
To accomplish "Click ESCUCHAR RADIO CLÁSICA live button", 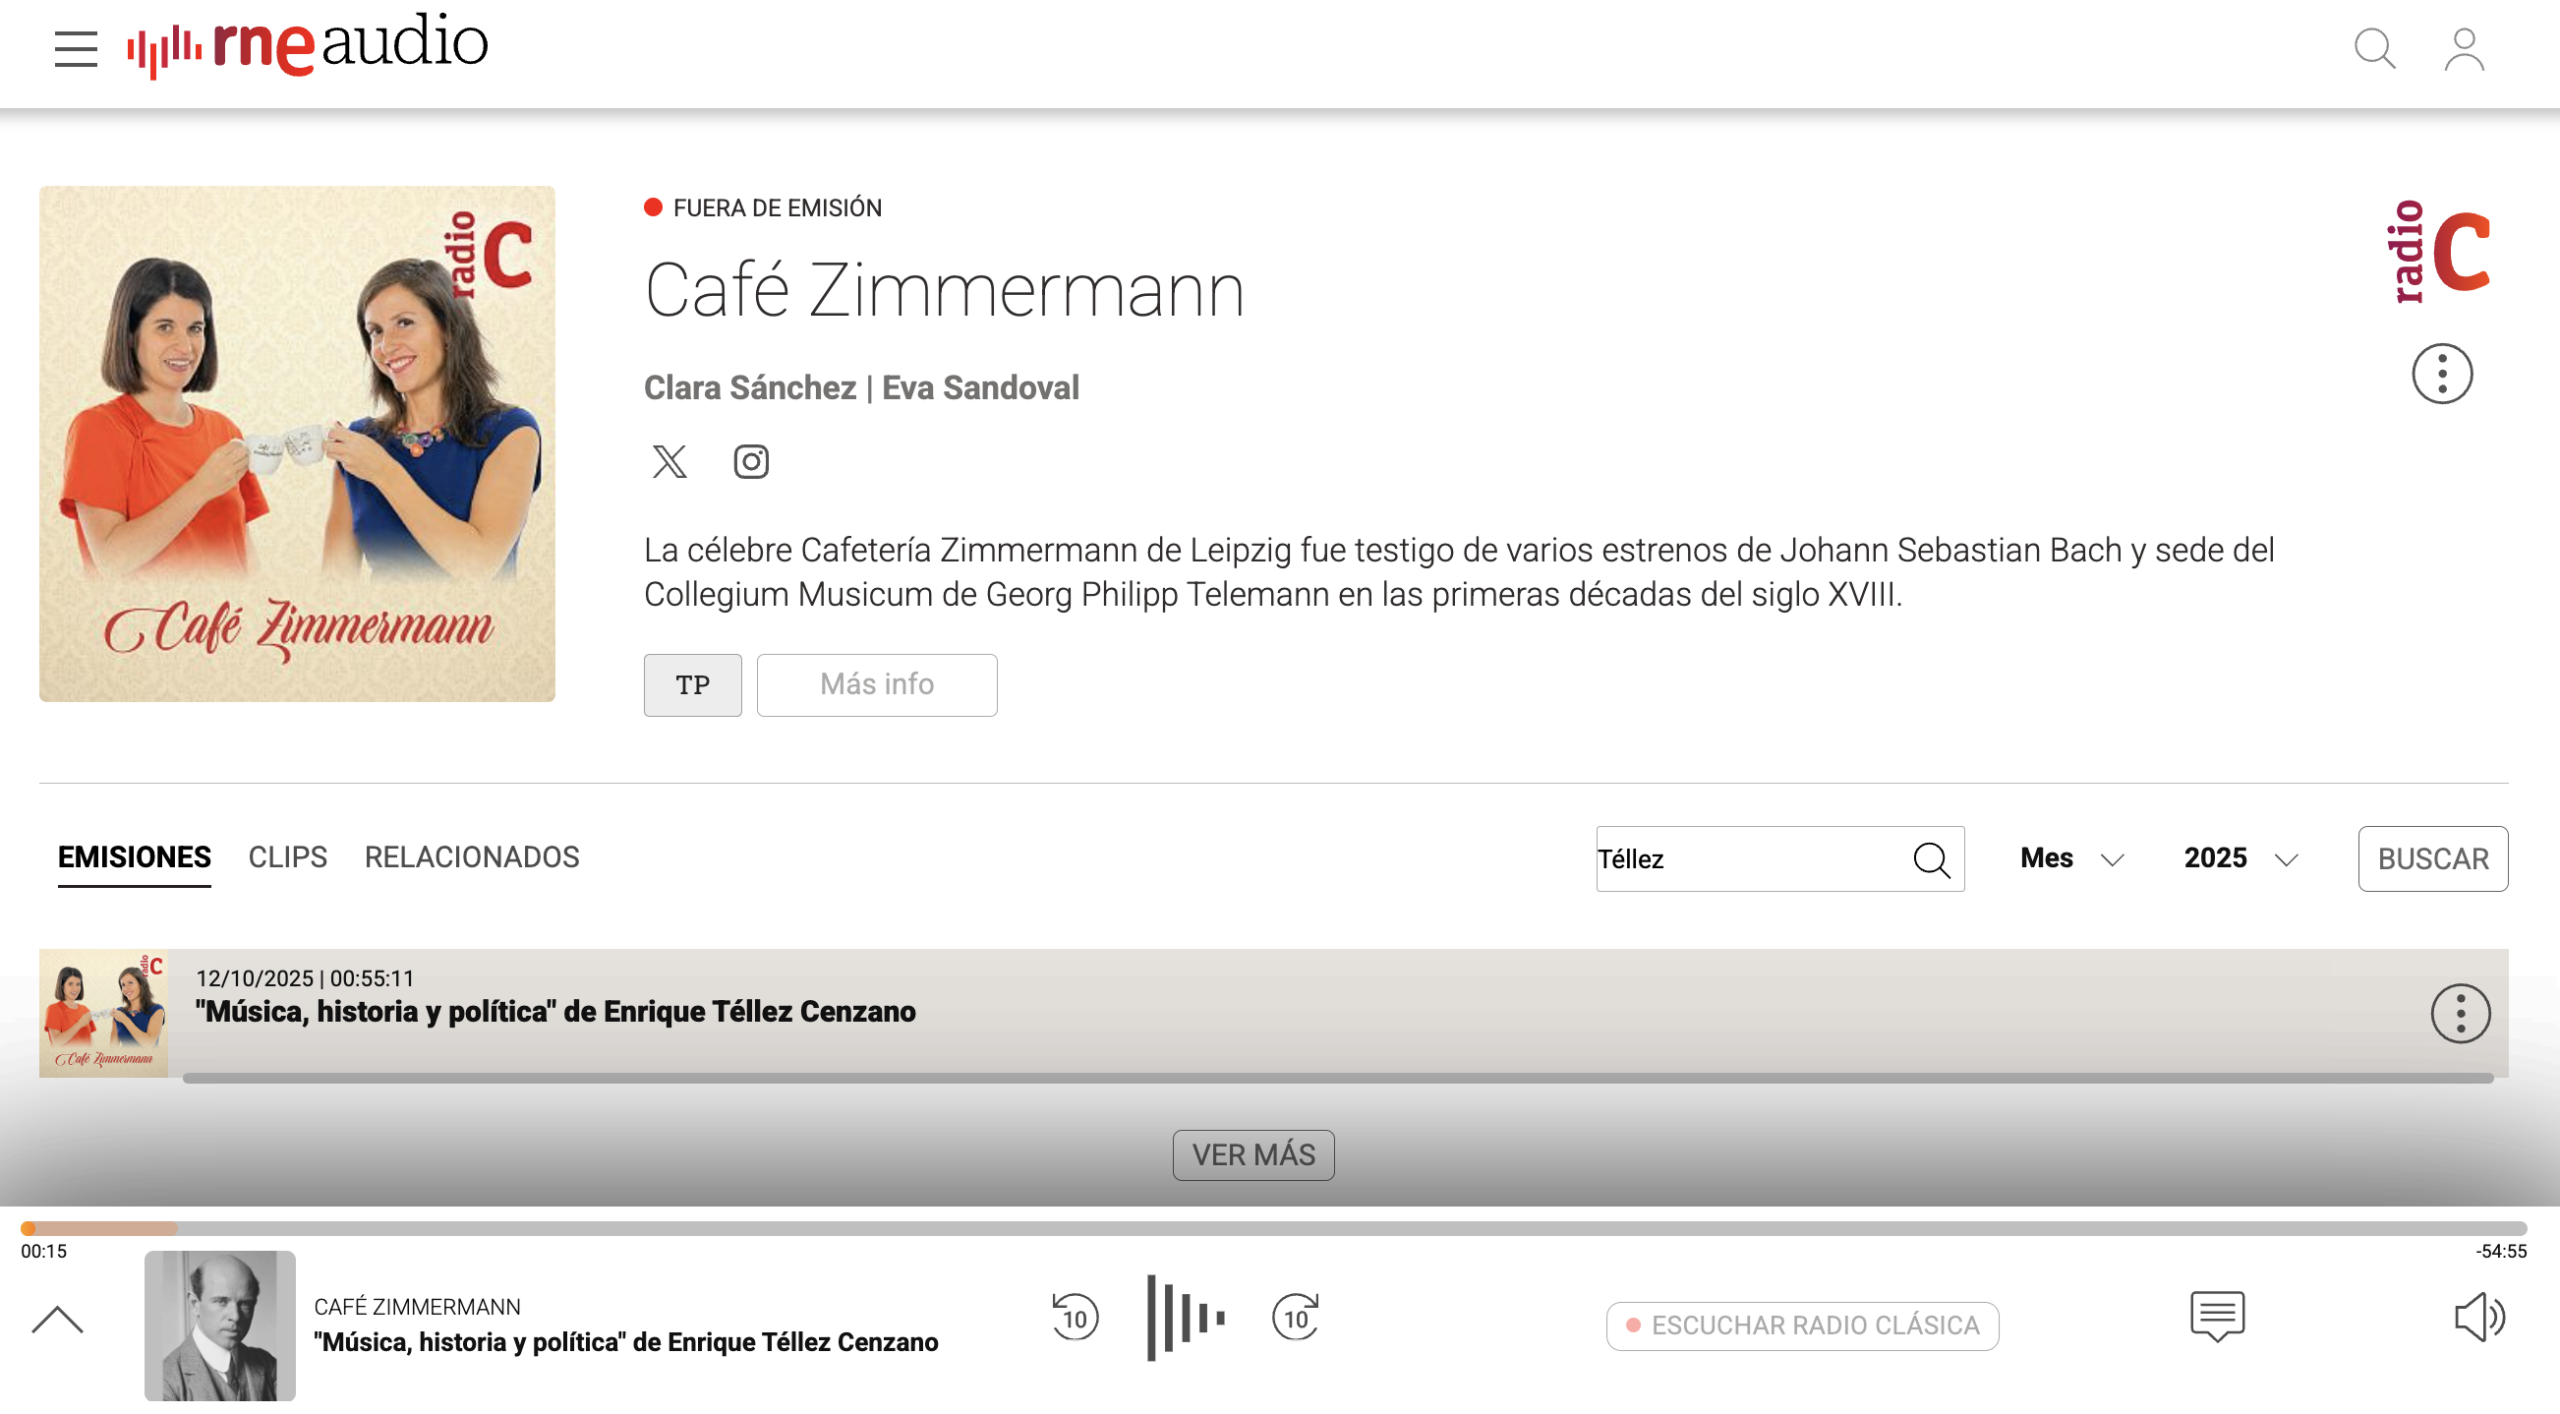I will click(x=1802, y=1326).
